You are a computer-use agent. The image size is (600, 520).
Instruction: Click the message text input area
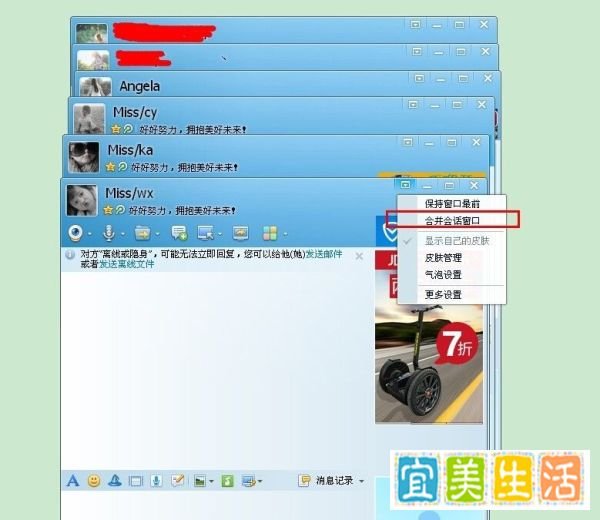218,505
